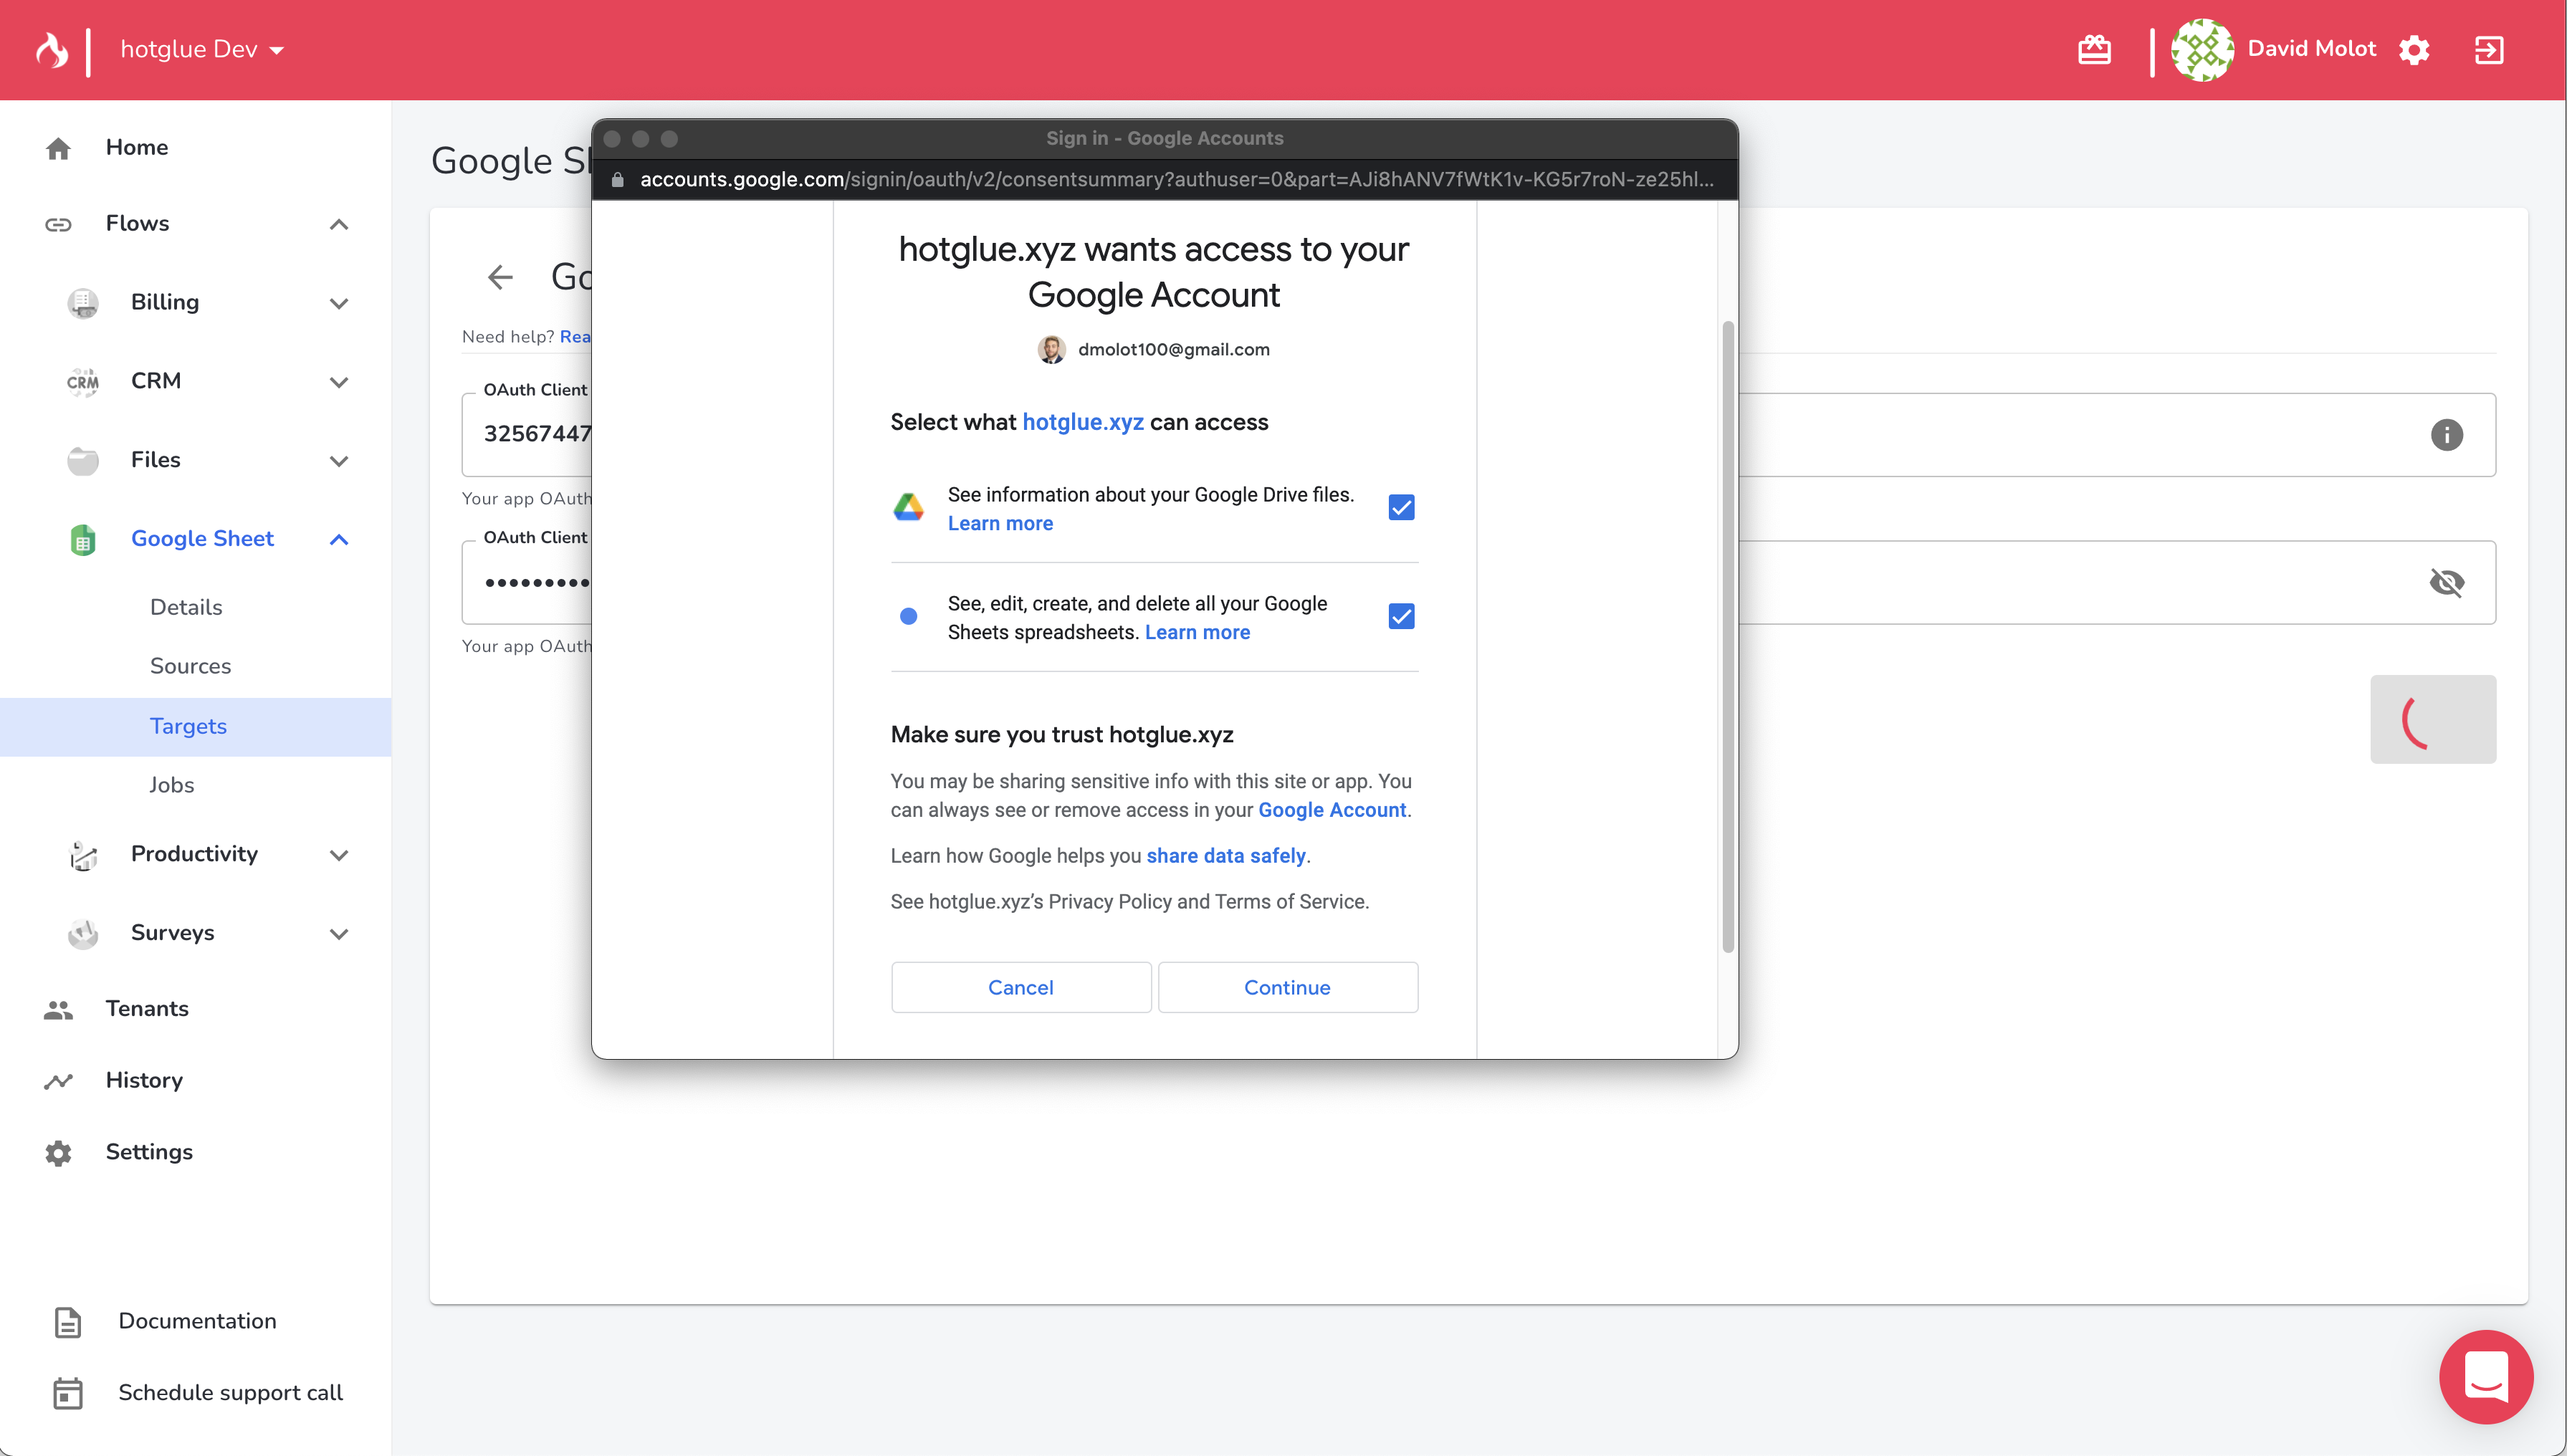Expand the Billing flow chevron
The image size is (2567, 1456).
(339, 303)
